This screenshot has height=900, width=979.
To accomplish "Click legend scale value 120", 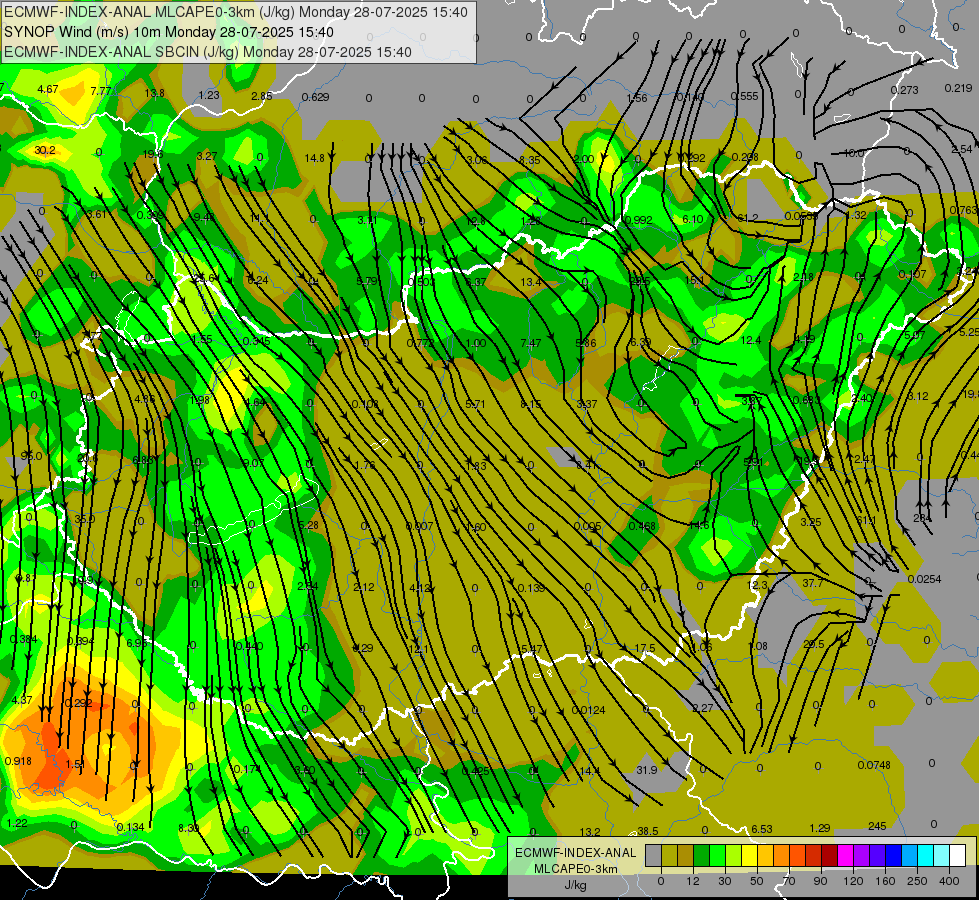I will point(853,881).
